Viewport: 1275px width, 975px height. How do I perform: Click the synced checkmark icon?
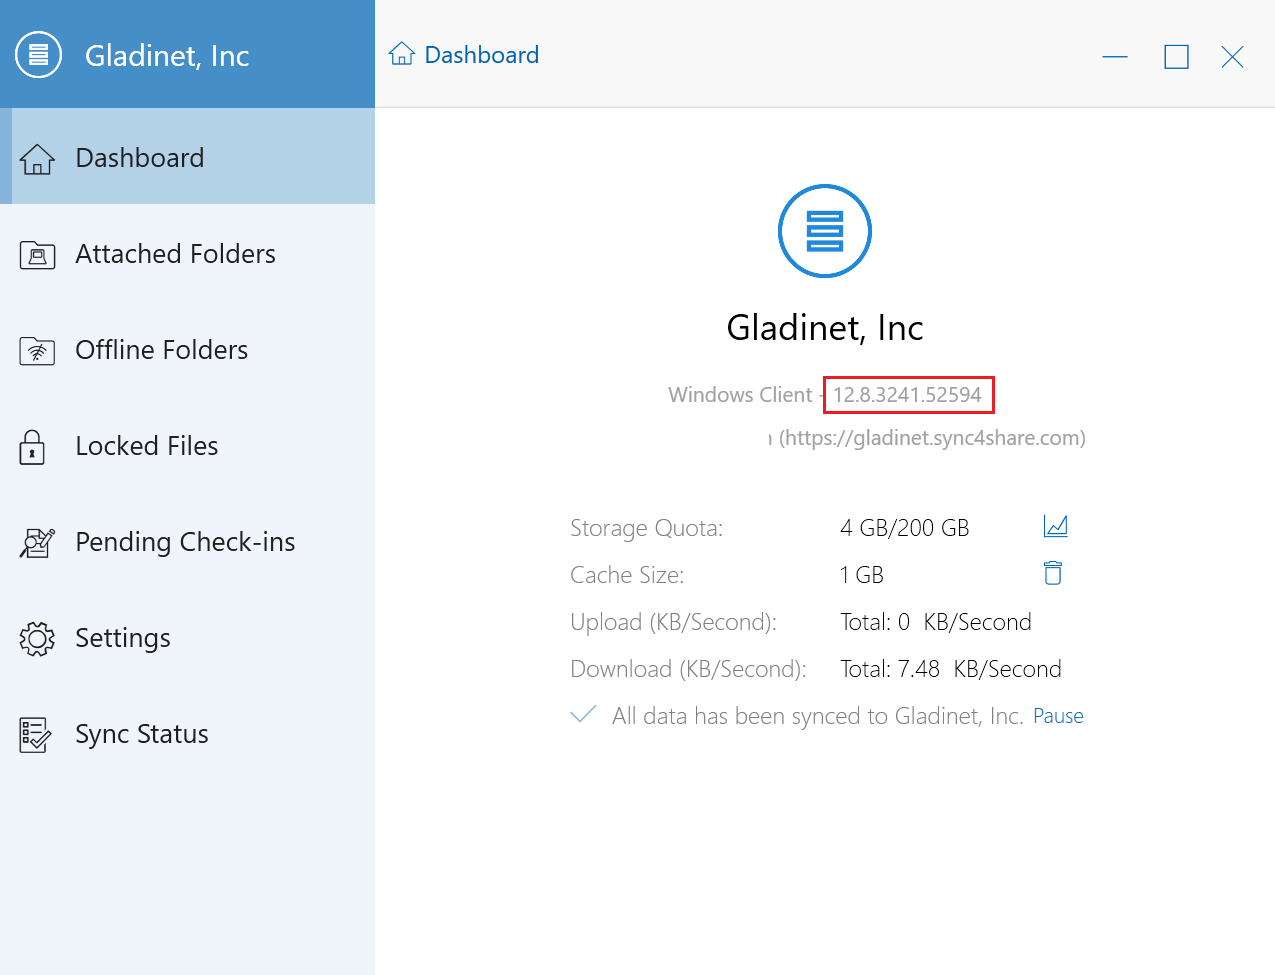583,714
